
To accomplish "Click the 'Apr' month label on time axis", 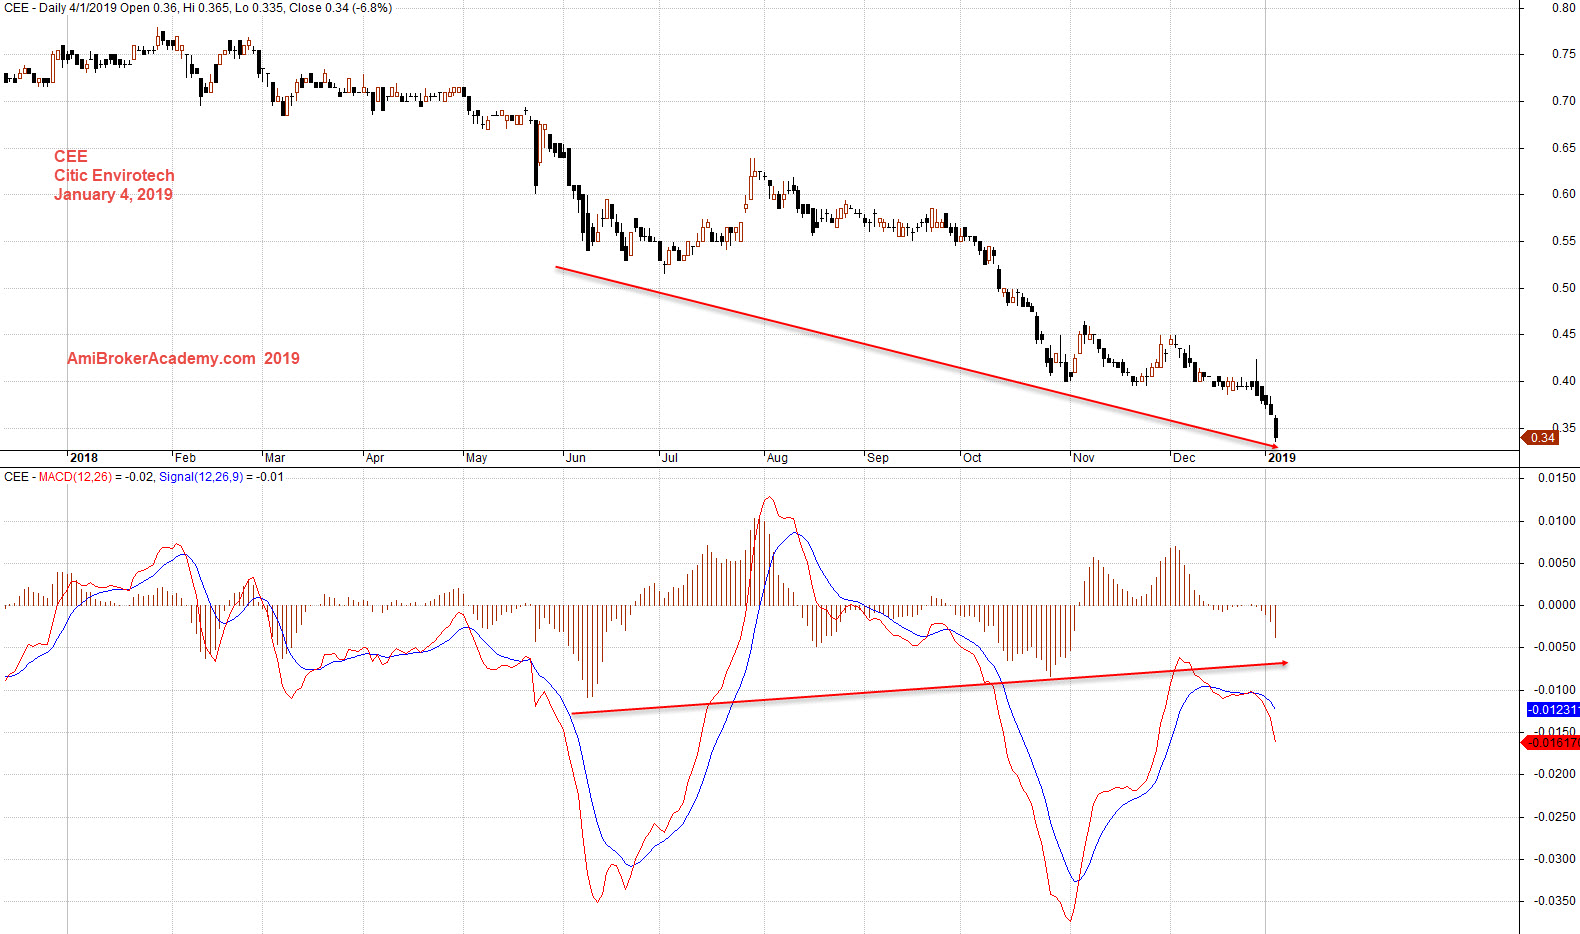I will [x=375, y=458].
